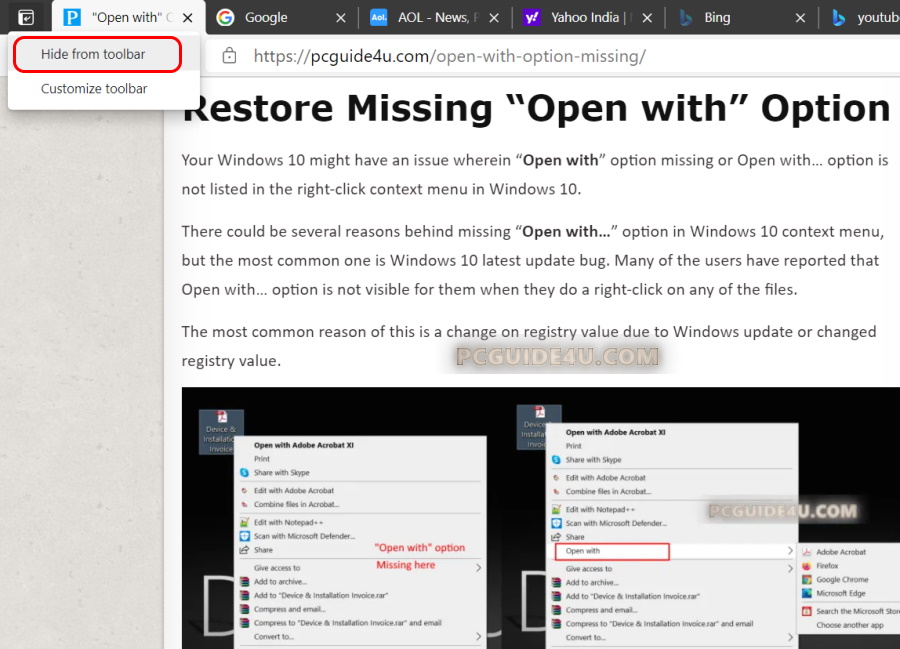Image resolution: width=900 pixels, height=649 pixels.
Task: Switch to the Bing tab
Action: [x=730, y=18]
